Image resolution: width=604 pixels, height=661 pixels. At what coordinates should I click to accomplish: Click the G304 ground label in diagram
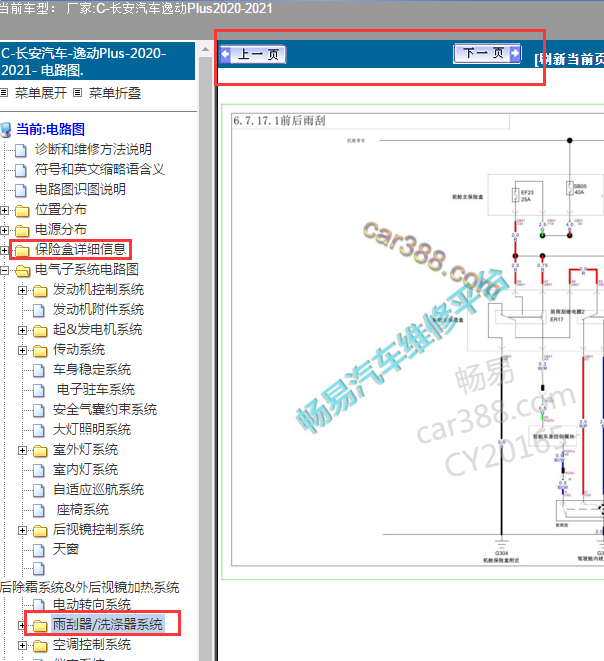coord(501,553)
